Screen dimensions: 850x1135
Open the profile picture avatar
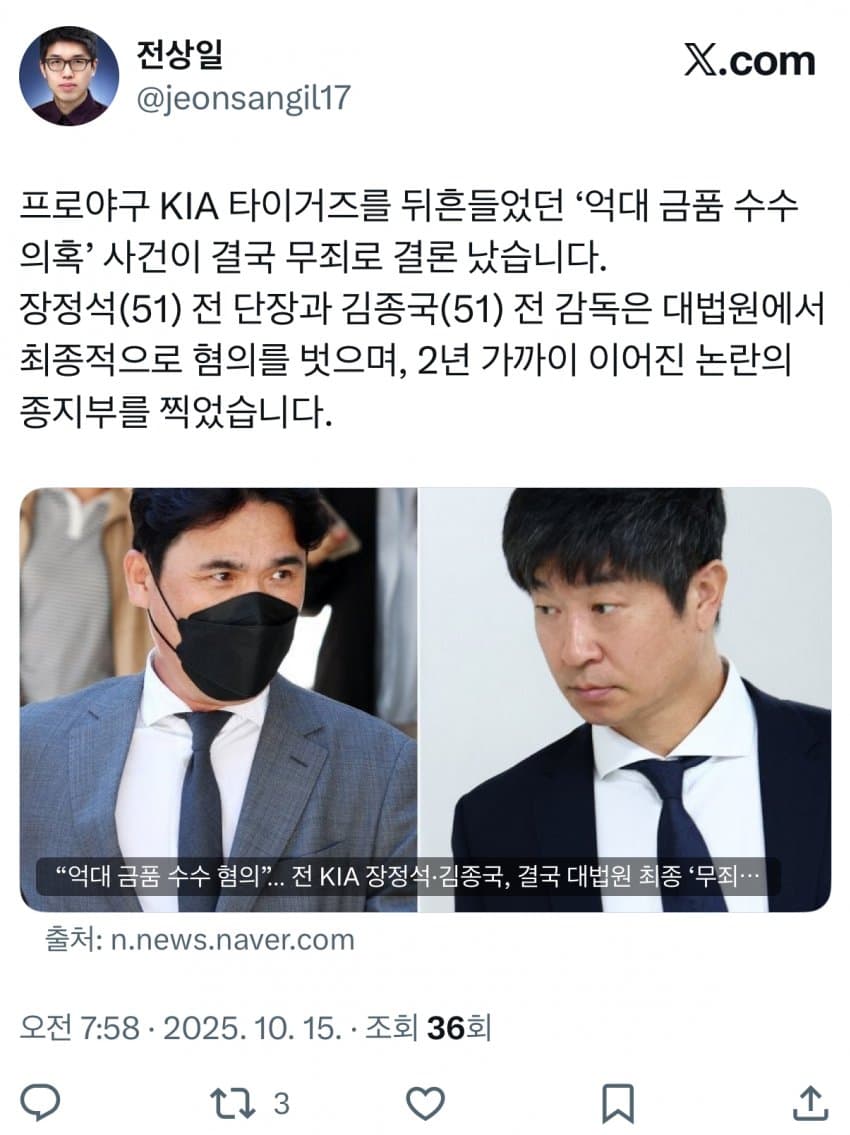pyautogui.click(x=69, y=76)
